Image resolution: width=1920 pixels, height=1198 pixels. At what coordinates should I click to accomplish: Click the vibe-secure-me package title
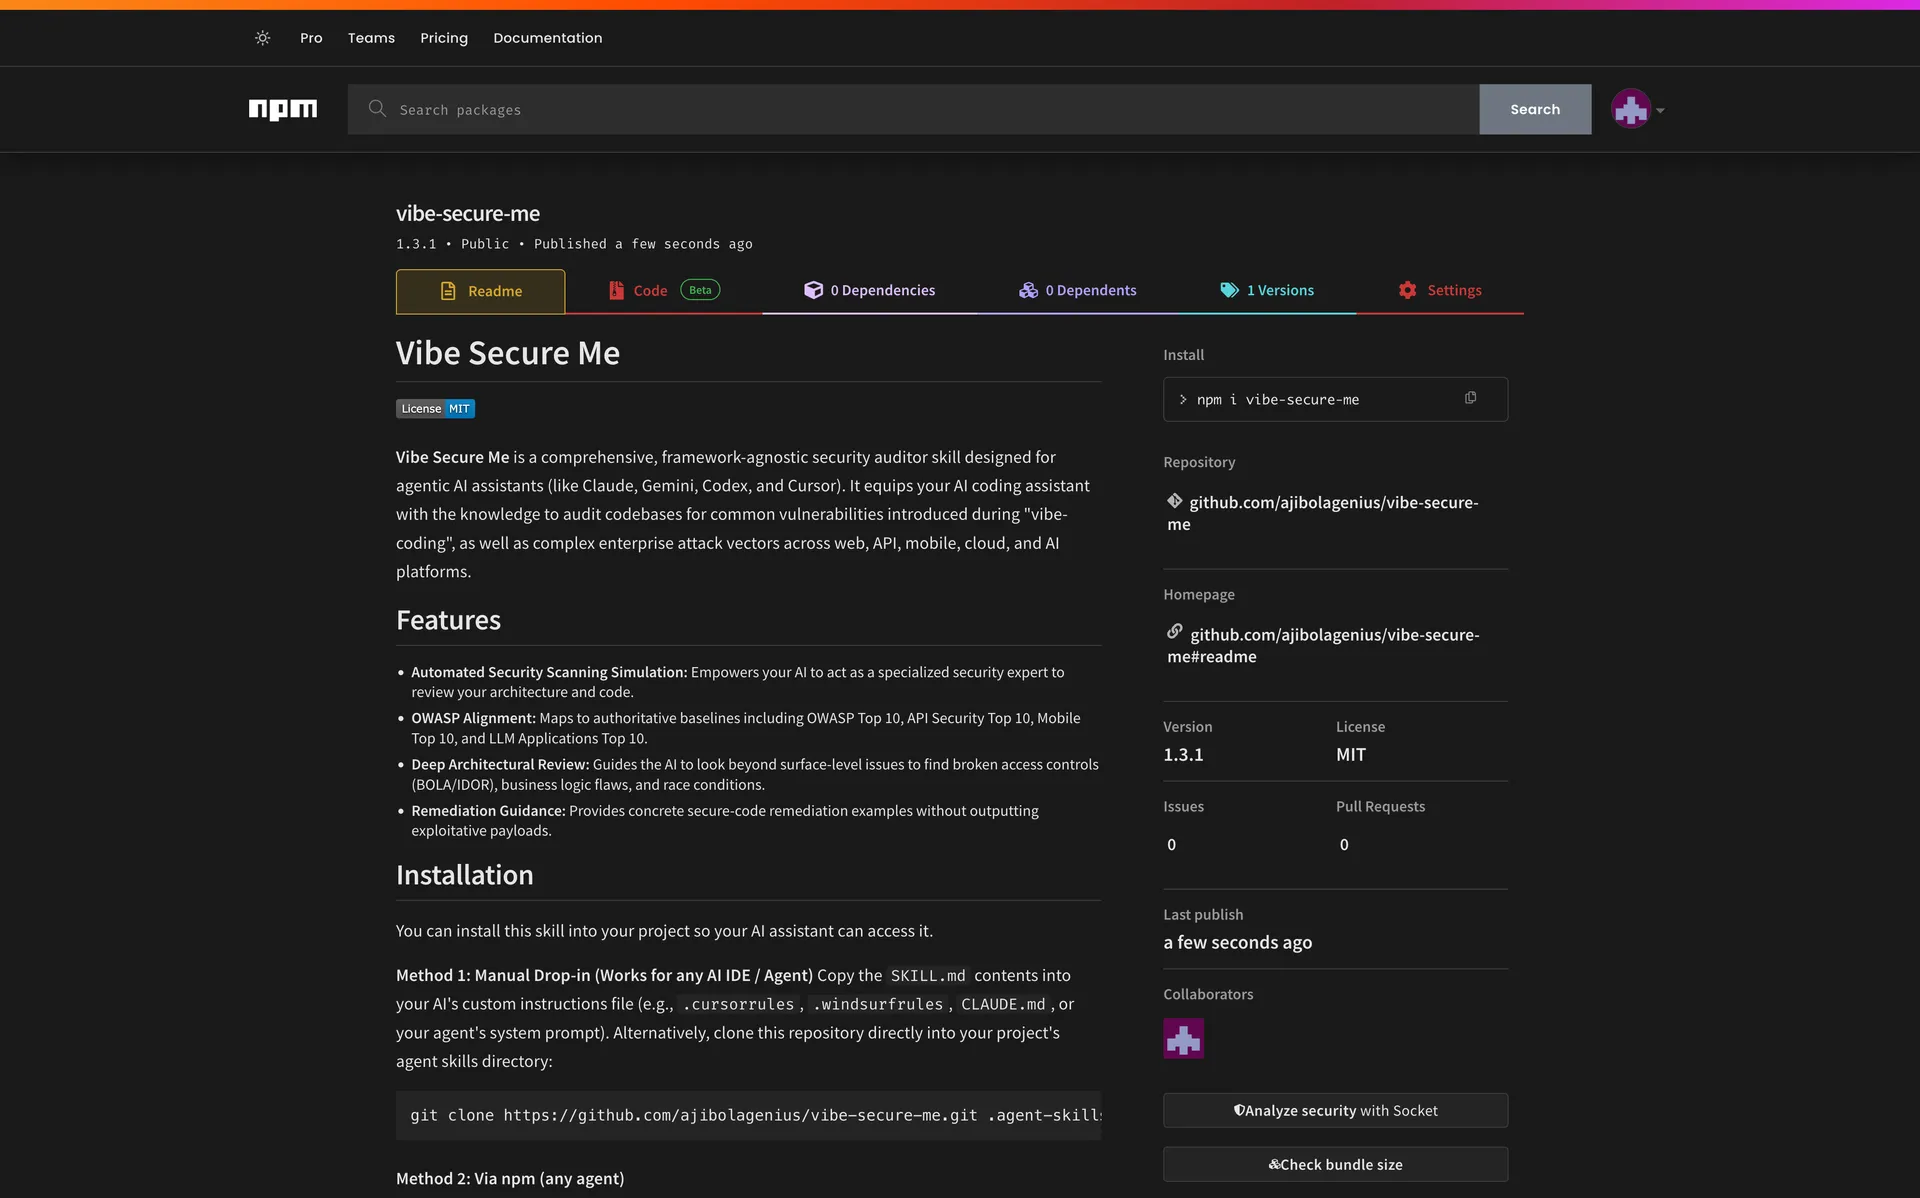[x=467, y=213]
